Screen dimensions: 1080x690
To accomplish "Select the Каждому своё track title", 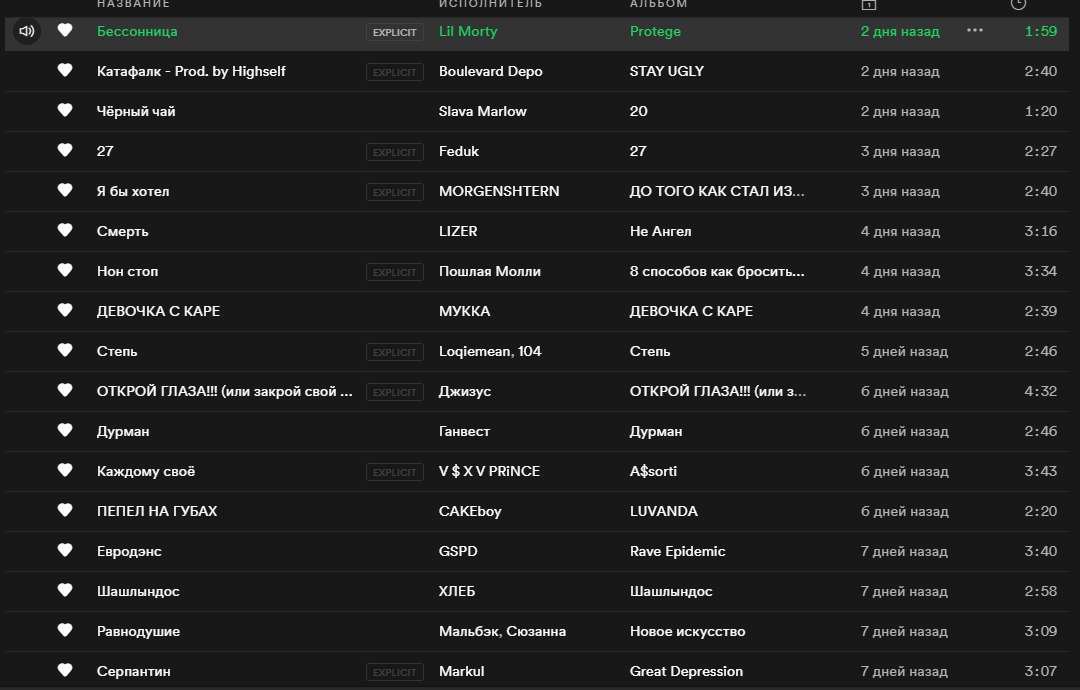I will pyautogui.click(x=146, y=471).
